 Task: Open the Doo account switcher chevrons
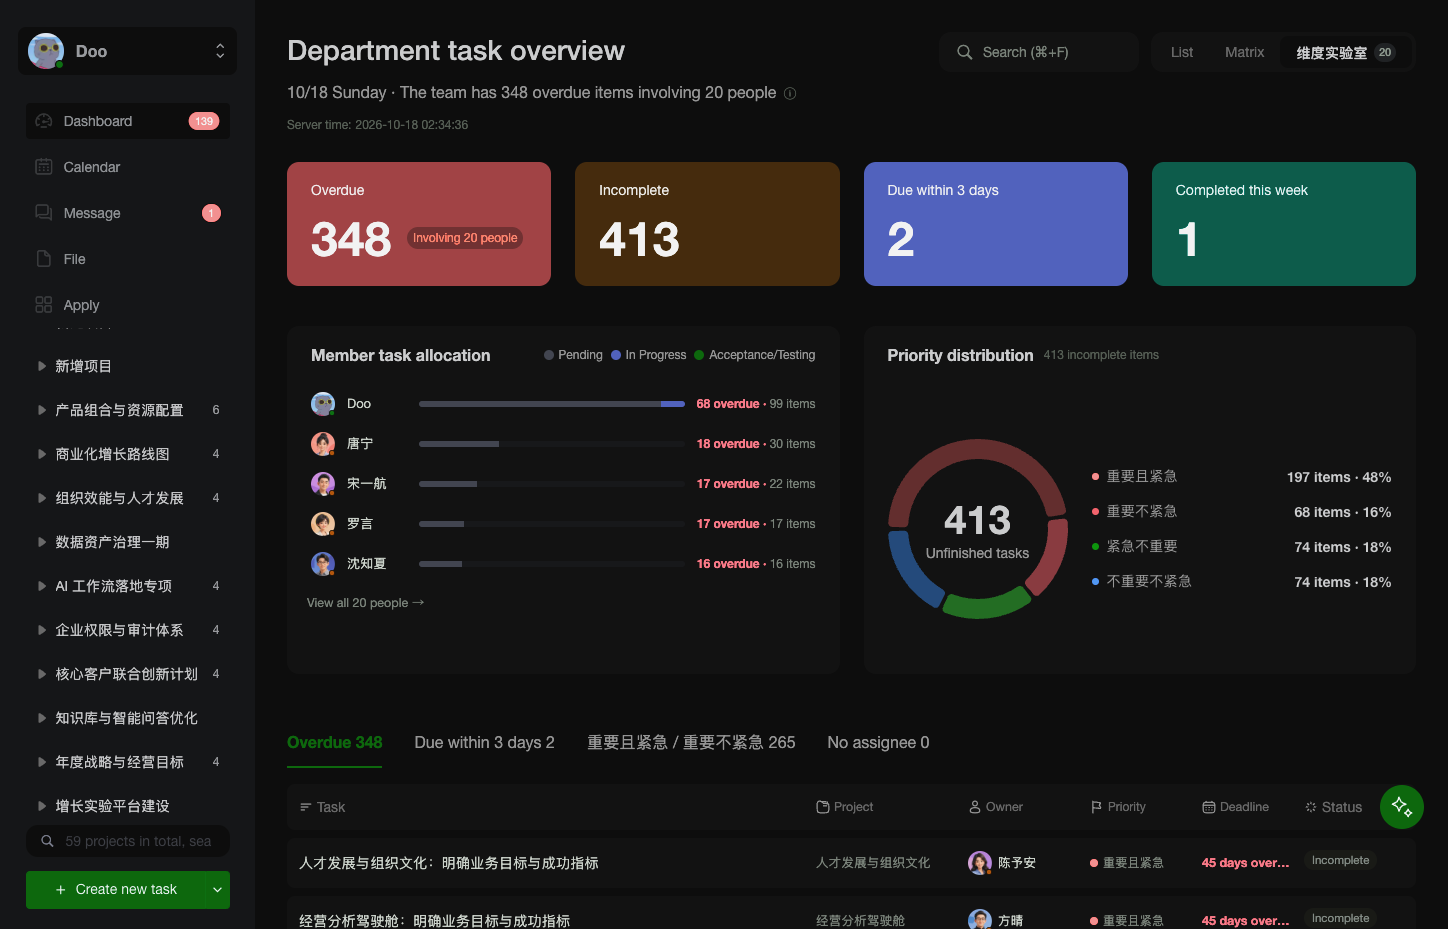click(x=220, y=51)
